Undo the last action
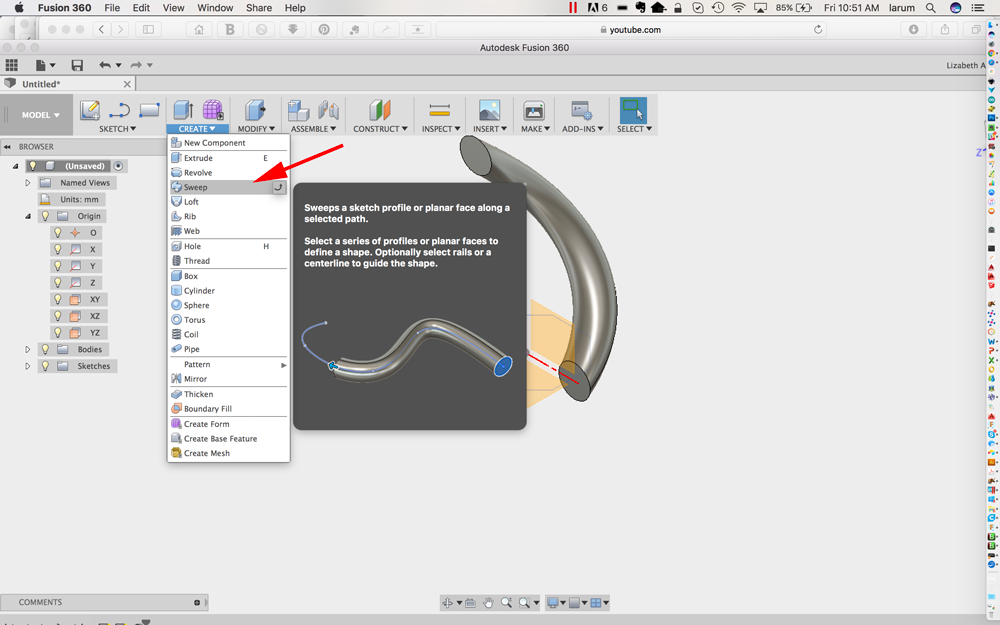 pos(105,65)
